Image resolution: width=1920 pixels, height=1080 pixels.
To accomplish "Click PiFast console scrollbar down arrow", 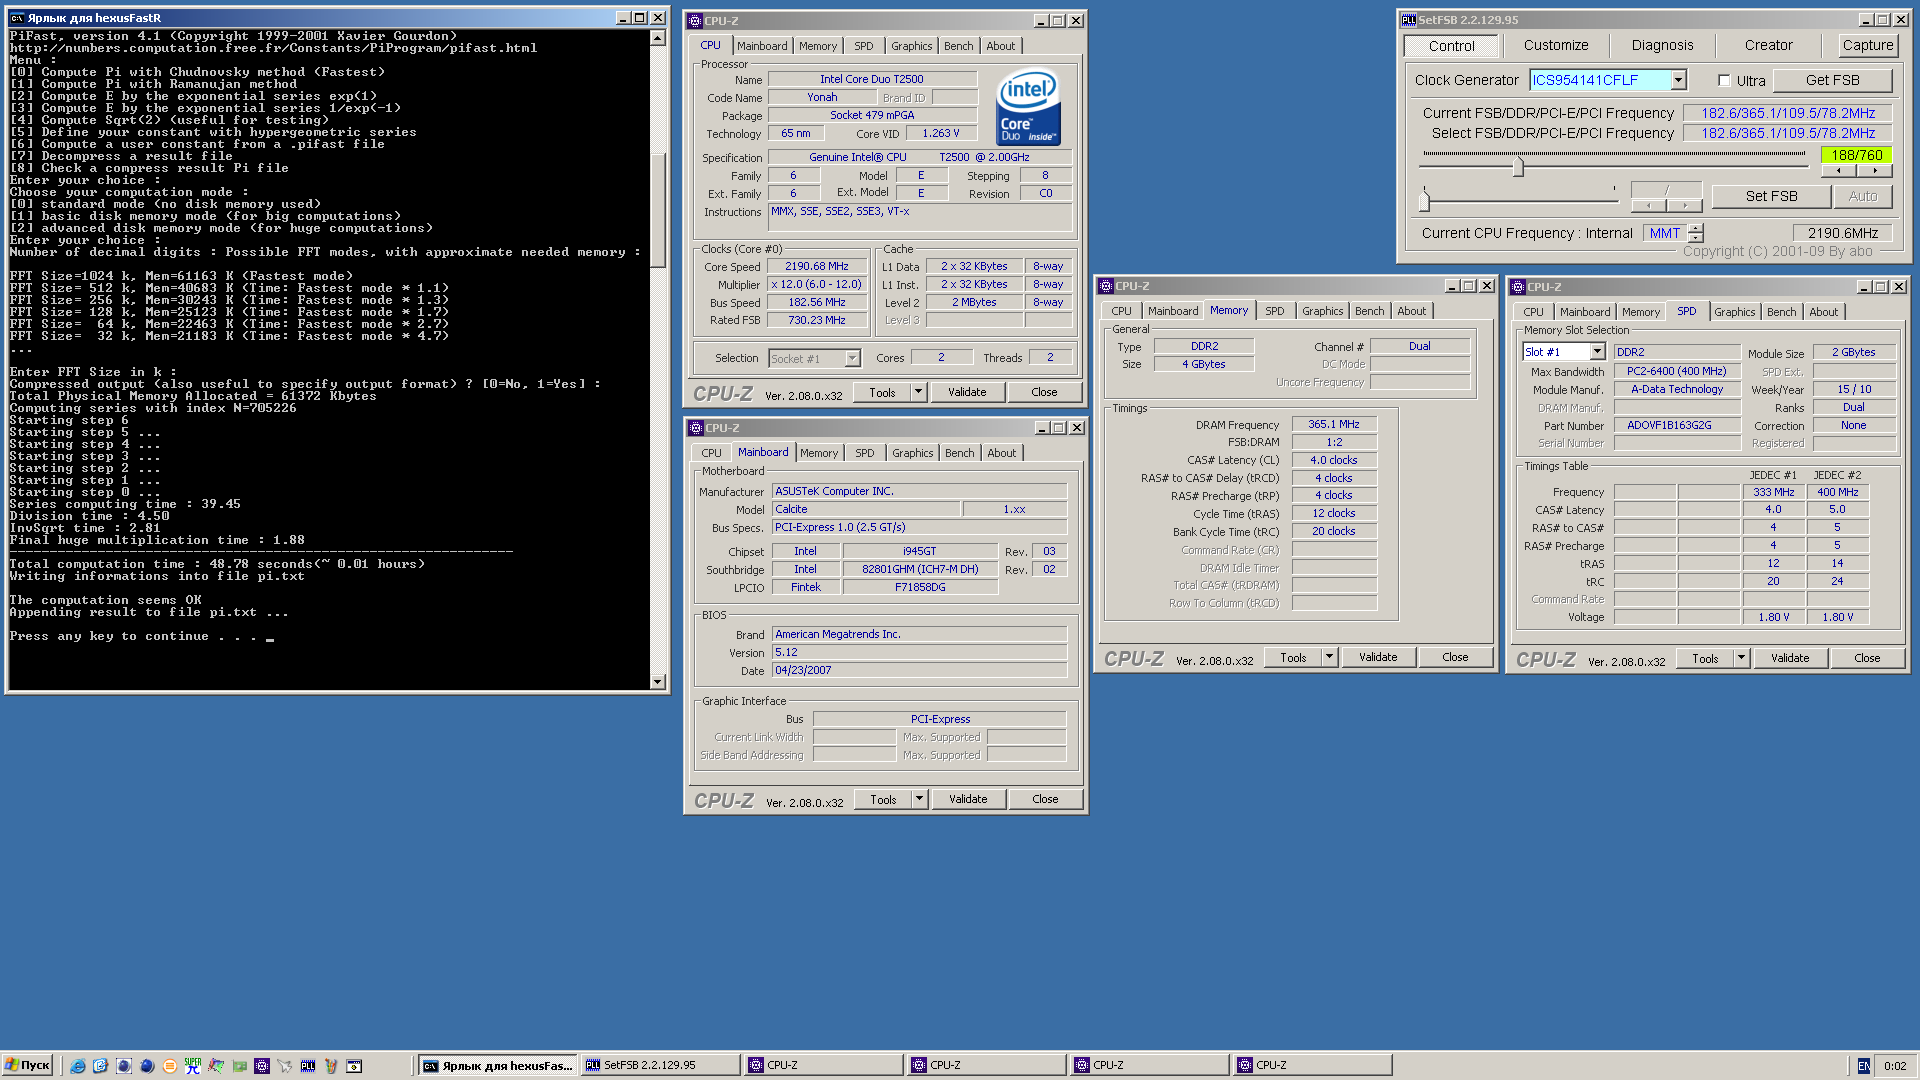I will 657,682.
